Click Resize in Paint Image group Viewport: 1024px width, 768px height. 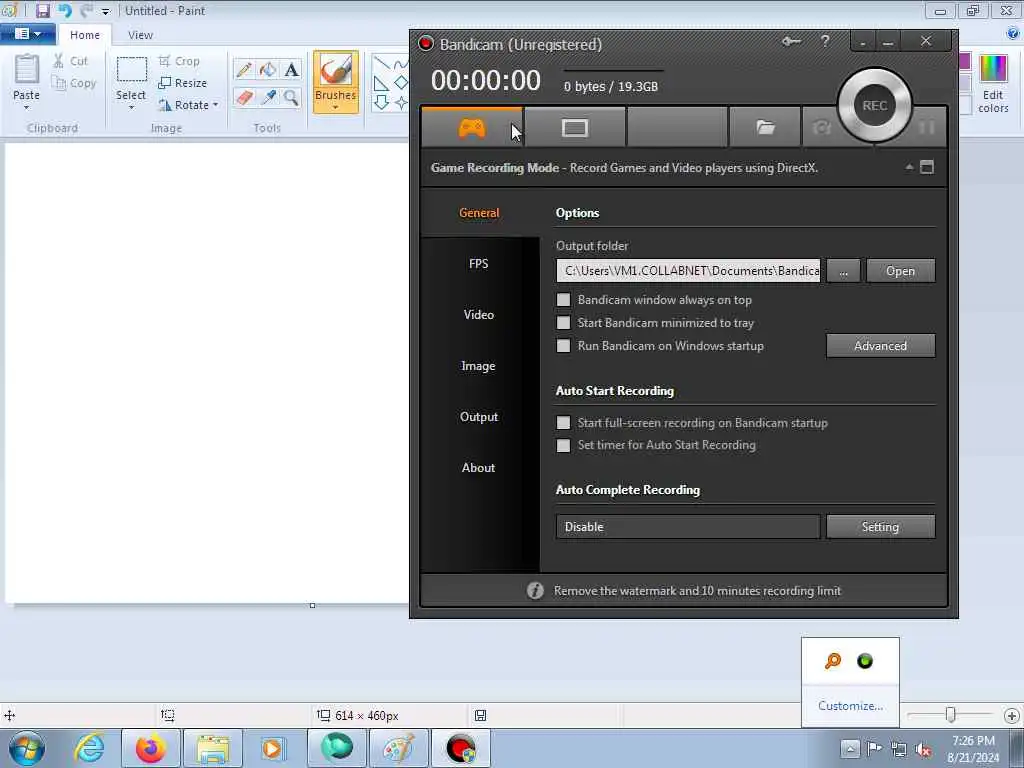coord(182,83)
